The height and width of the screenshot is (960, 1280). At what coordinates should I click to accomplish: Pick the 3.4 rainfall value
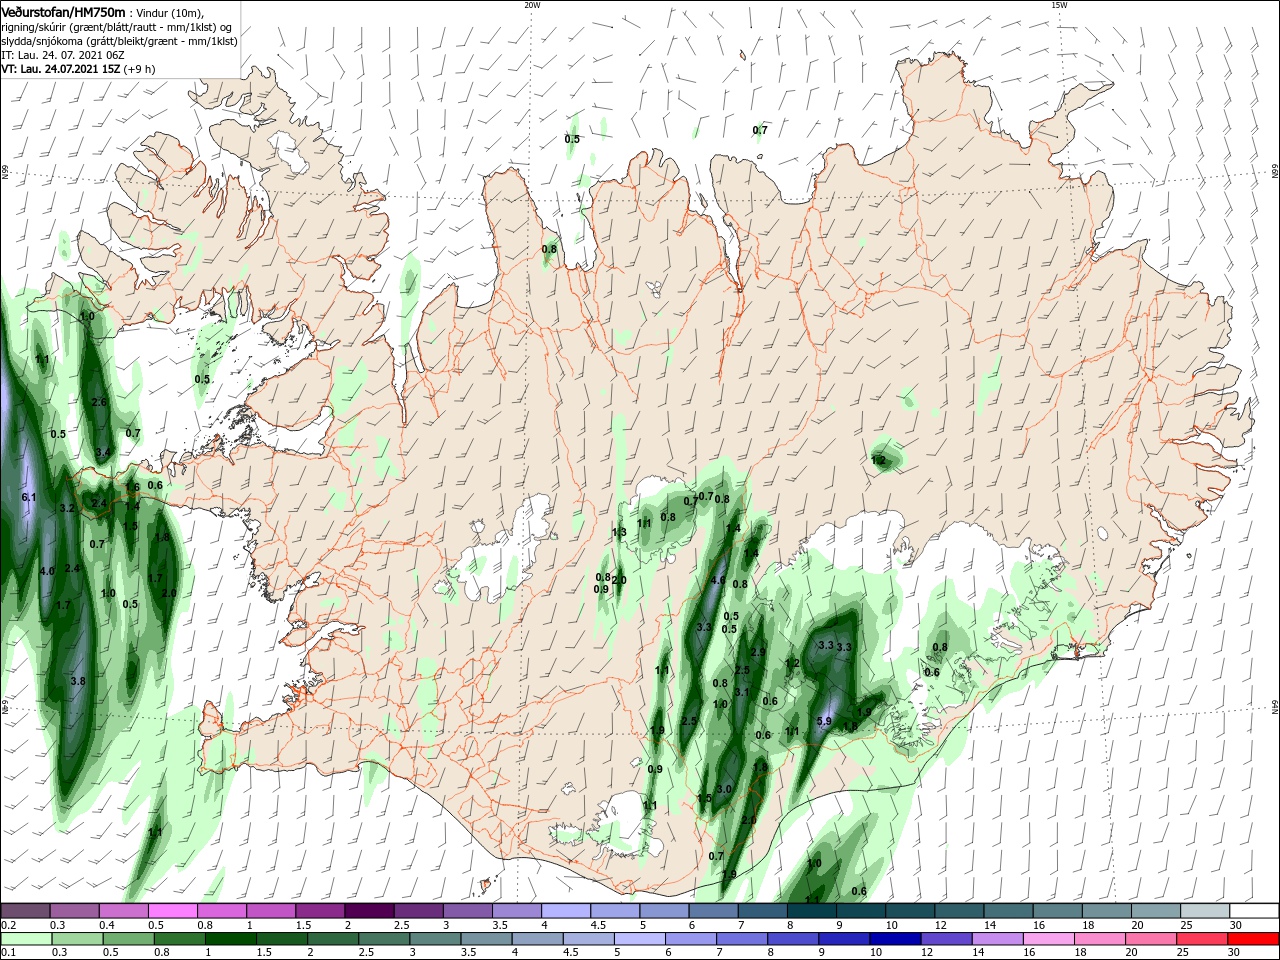tap(102, 452)
